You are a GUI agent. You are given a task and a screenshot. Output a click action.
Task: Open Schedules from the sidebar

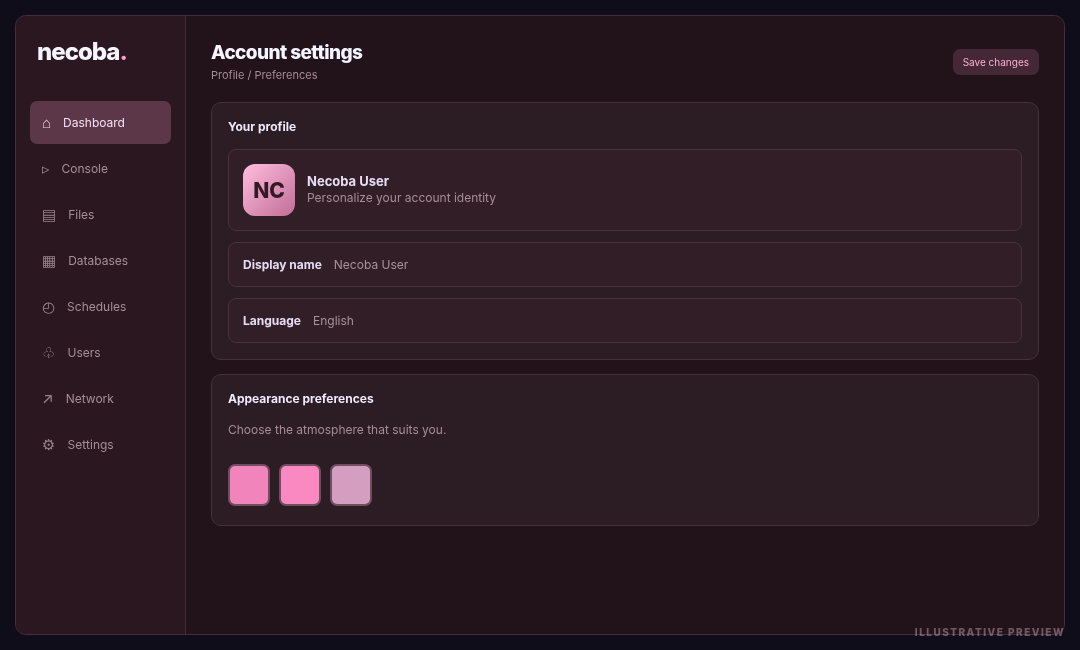point(101,307)
